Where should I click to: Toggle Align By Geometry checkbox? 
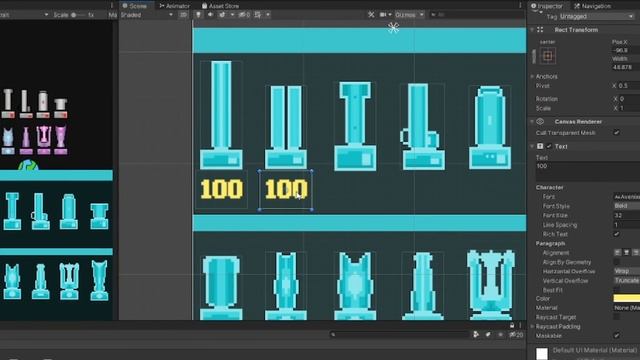pos(616,262)
